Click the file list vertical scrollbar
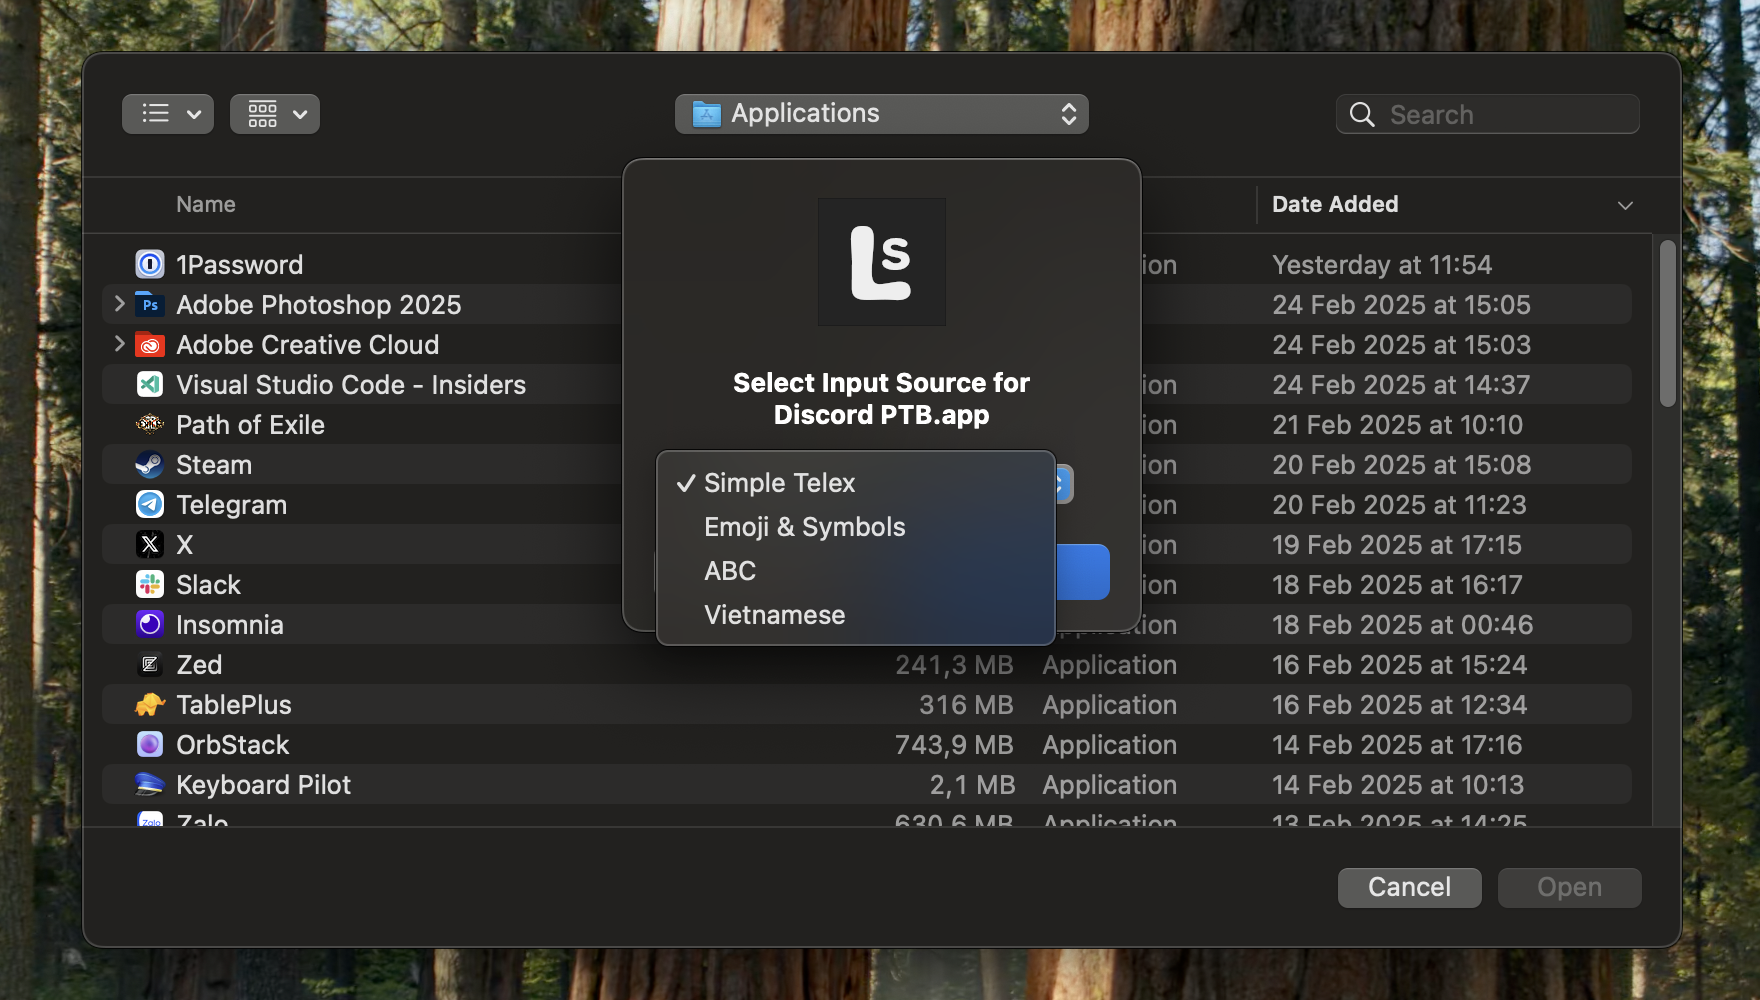 [1667, 323]
